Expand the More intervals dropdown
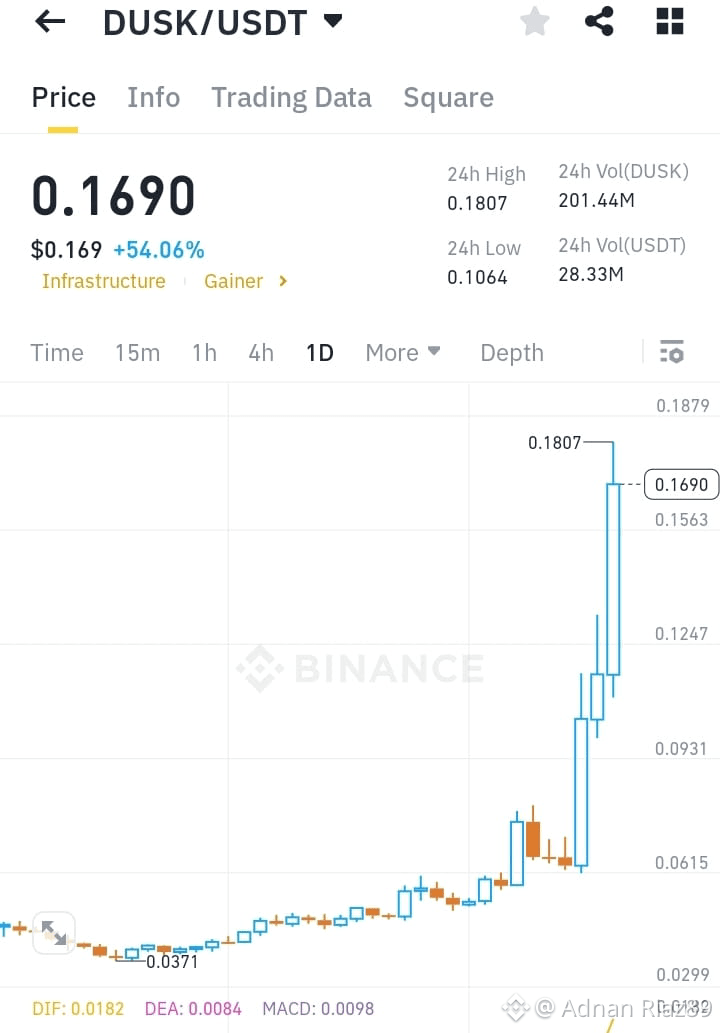This screenshot has height=1033, width=720. (402, 352)
